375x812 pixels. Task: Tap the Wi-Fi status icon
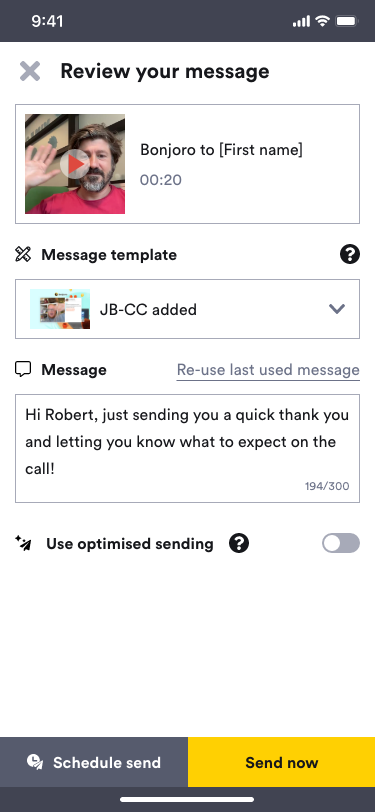click(322, 21)
